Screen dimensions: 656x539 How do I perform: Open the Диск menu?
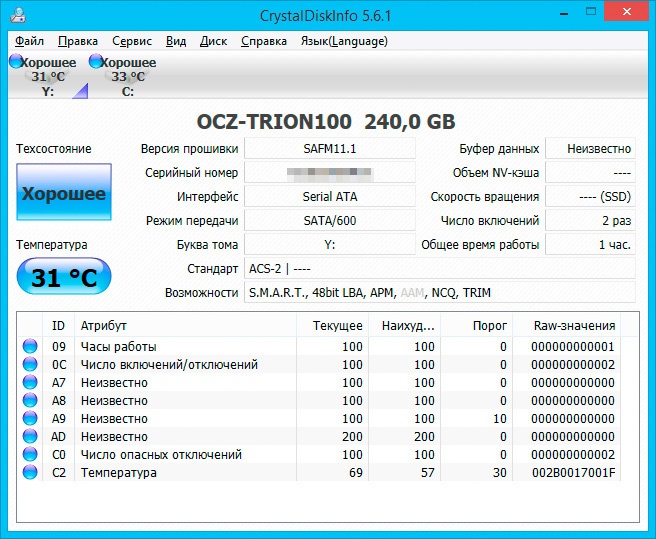213,41
